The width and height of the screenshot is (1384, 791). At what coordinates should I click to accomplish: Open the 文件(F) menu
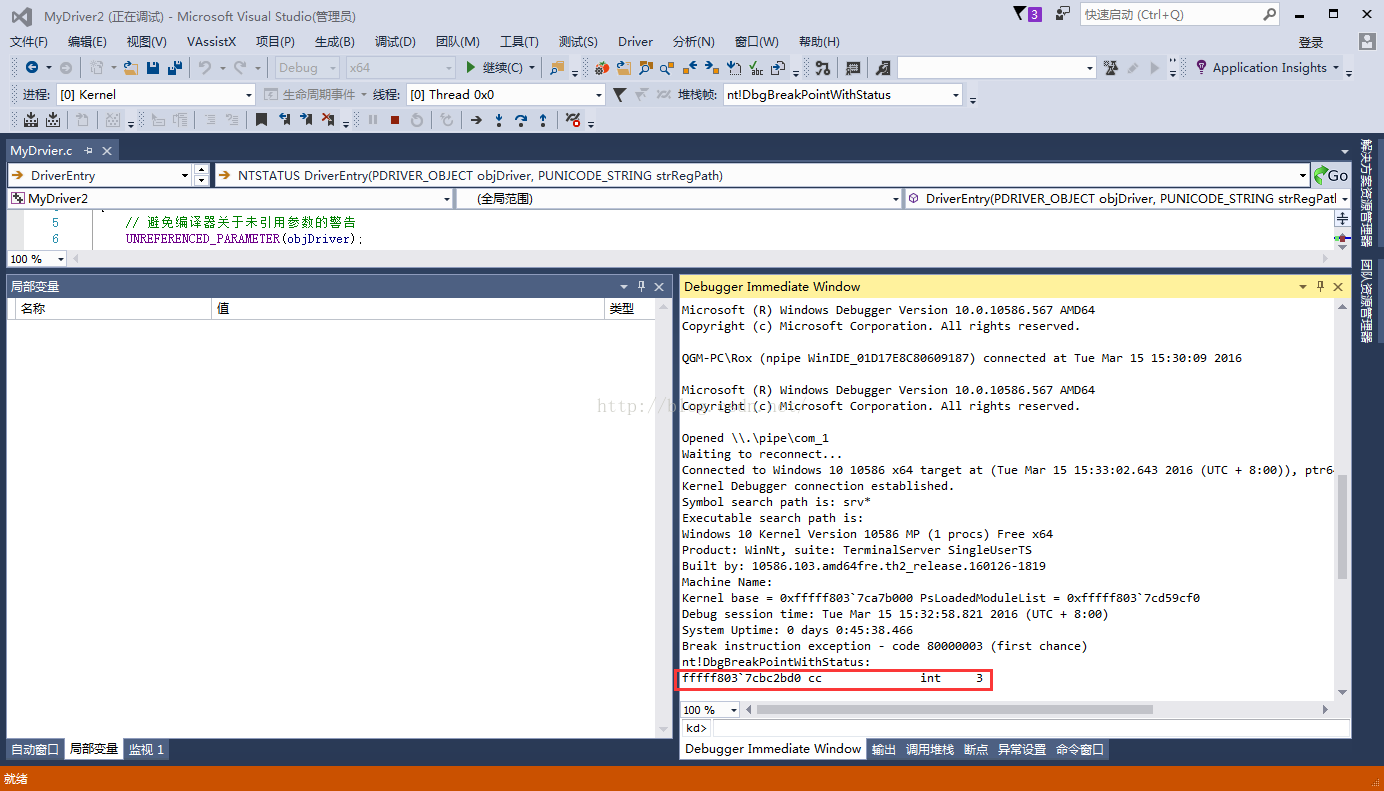click(x=29, y=42)
